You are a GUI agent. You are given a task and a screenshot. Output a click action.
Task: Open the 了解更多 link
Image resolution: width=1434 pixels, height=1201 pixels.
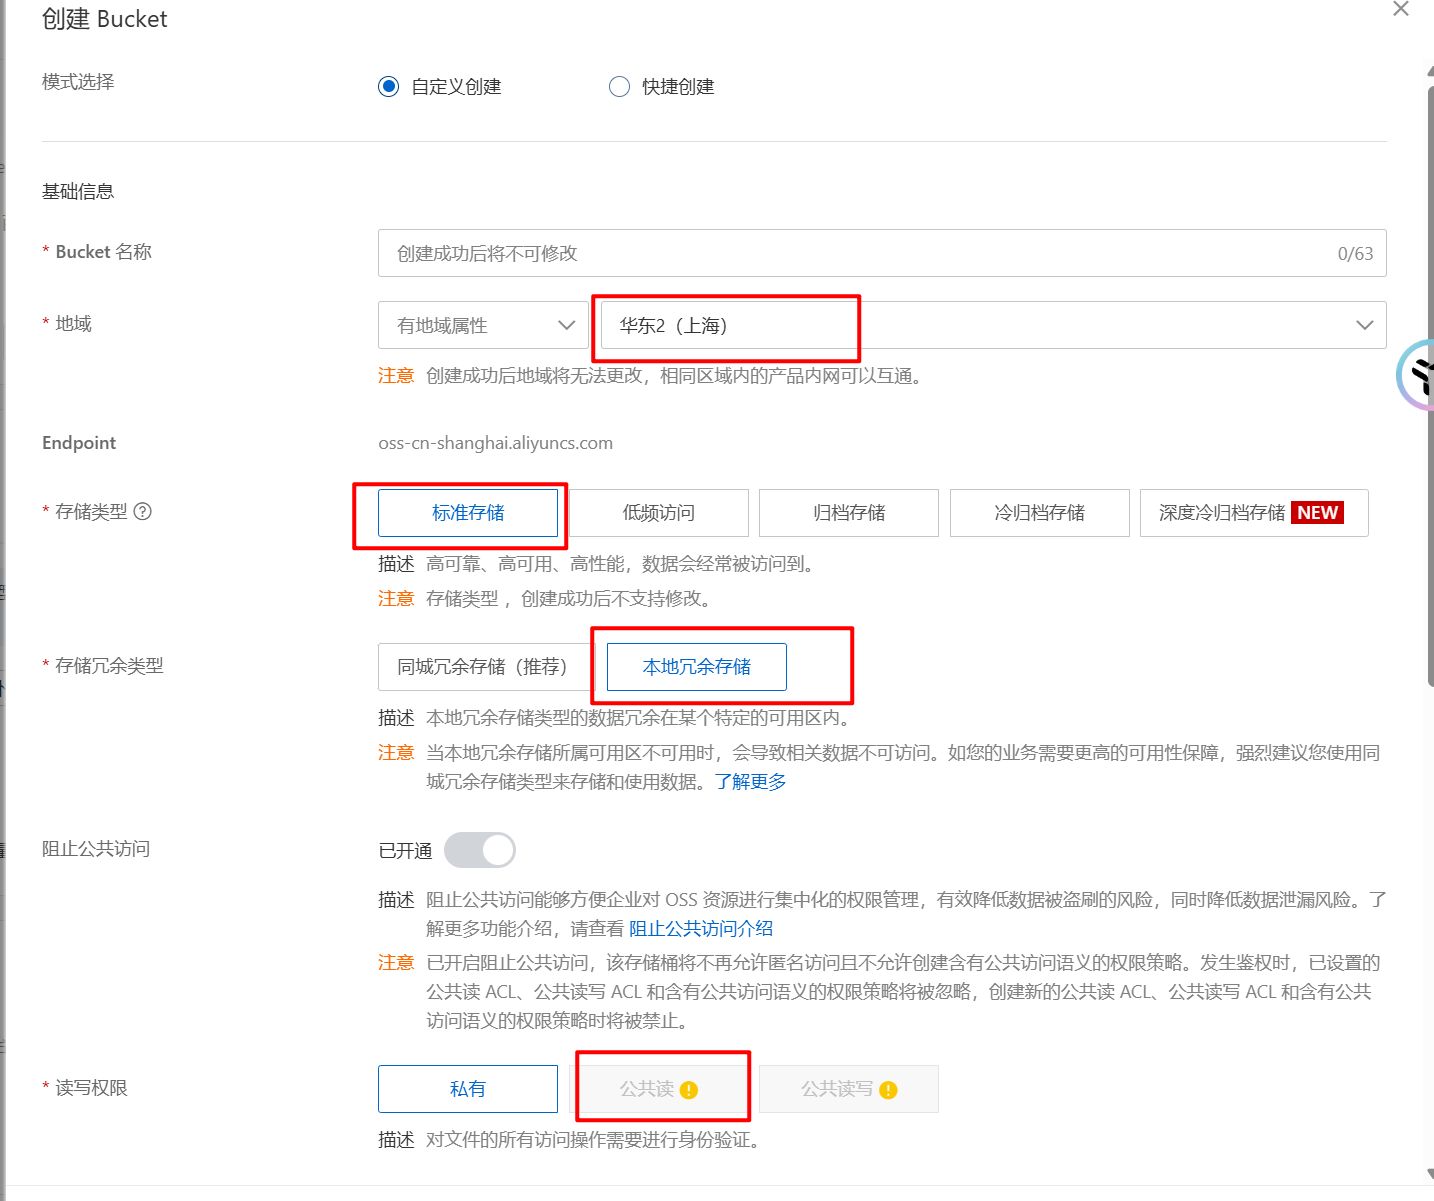pyautogui.click(x=750, y=782)
